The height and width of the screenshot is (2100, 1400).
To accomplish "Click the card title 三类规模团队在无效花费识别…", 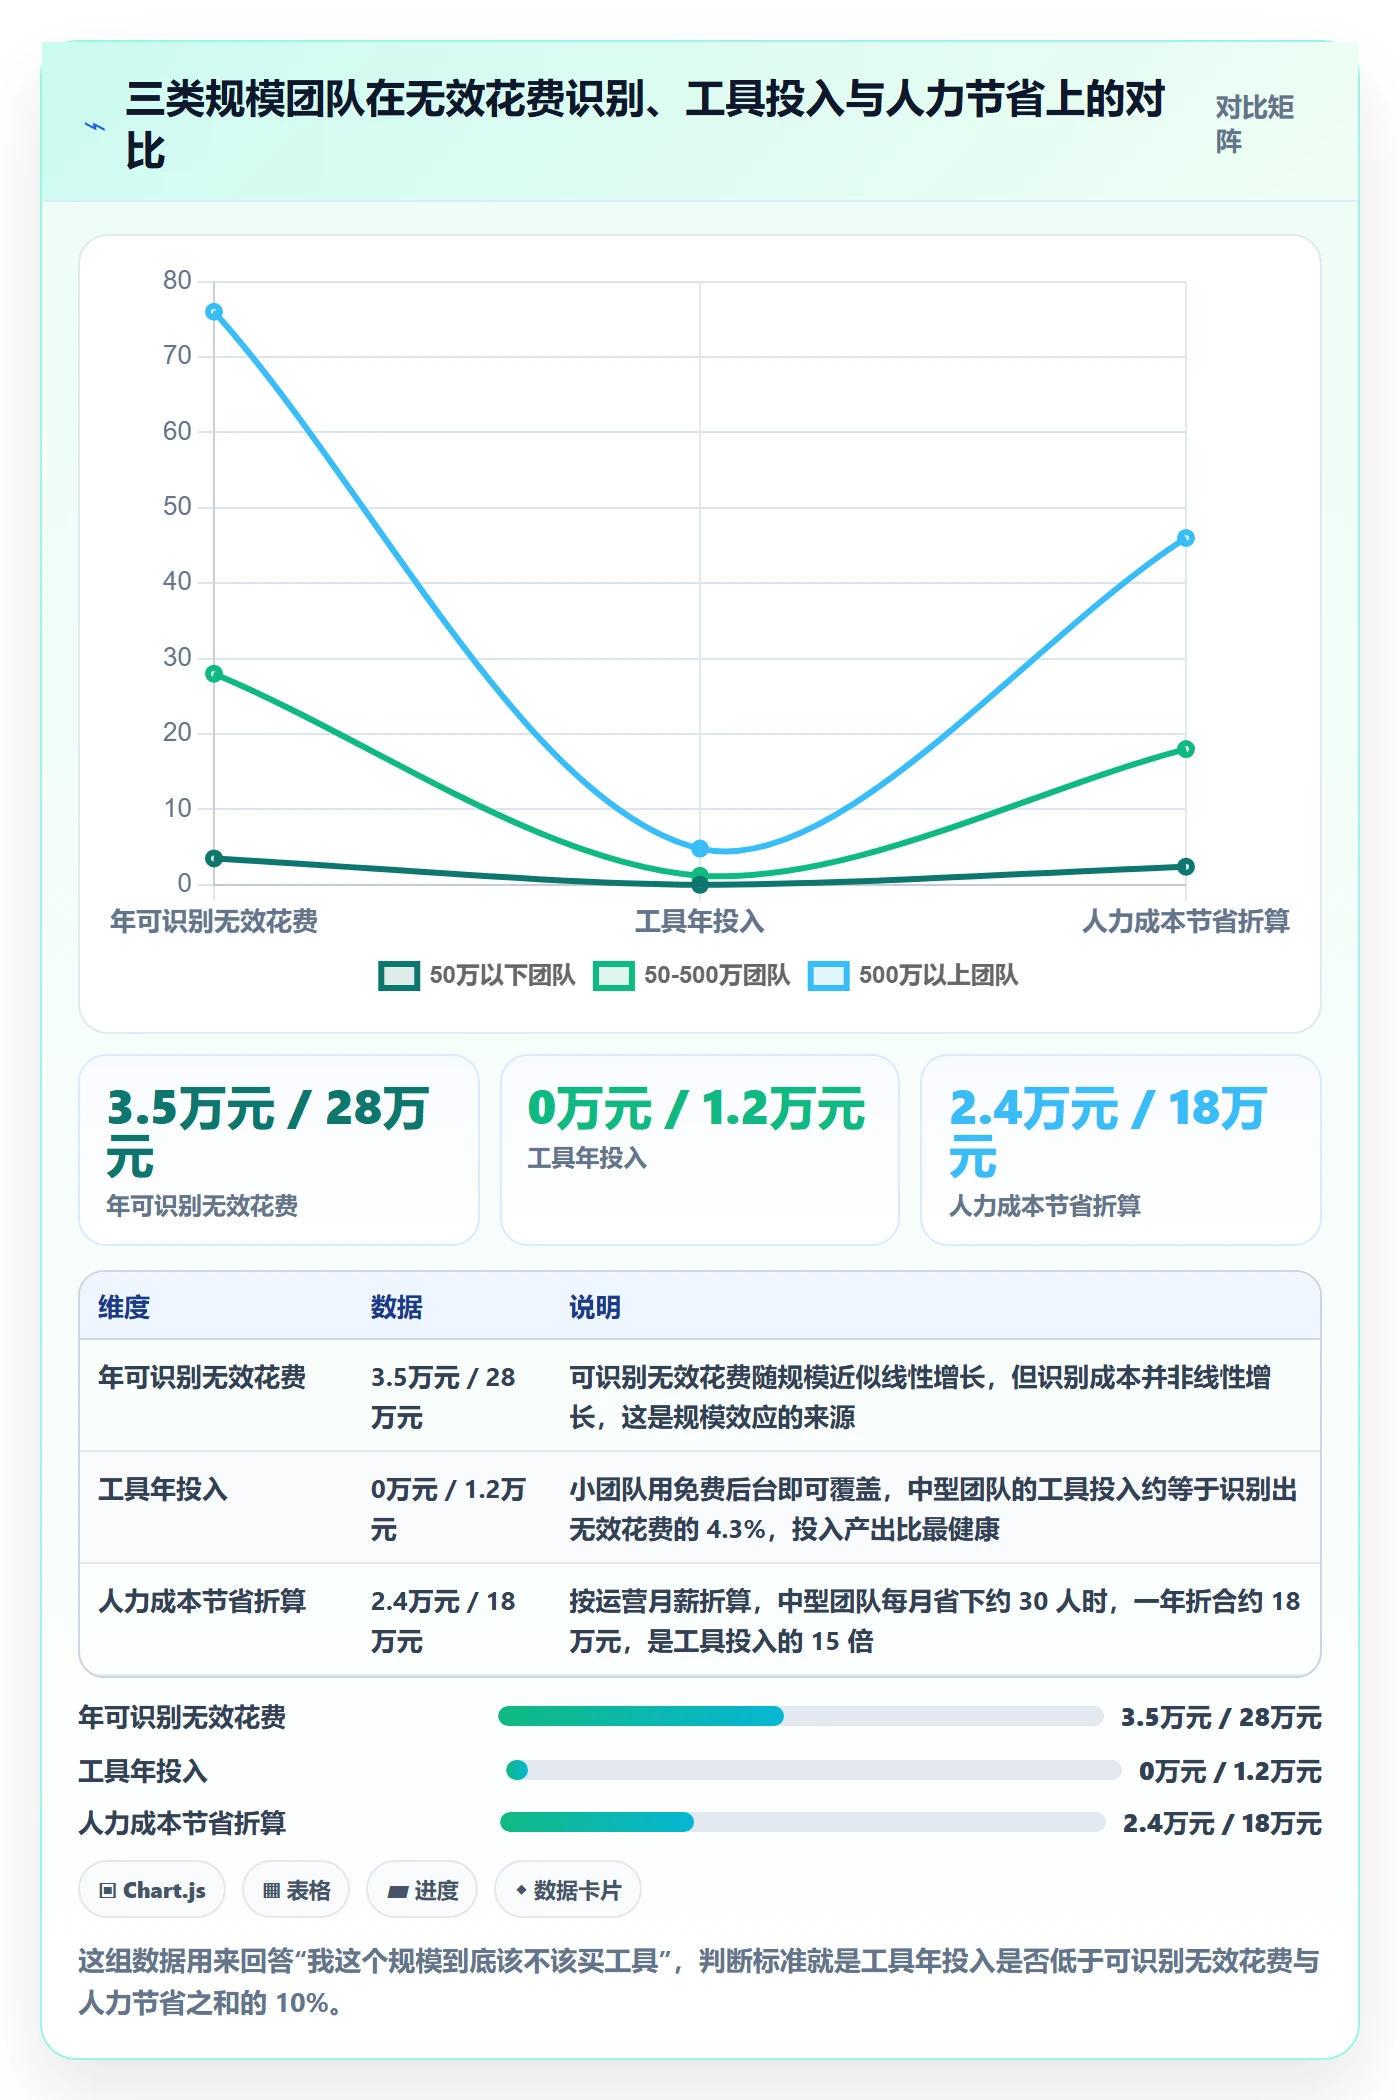I will pos(646,125).
